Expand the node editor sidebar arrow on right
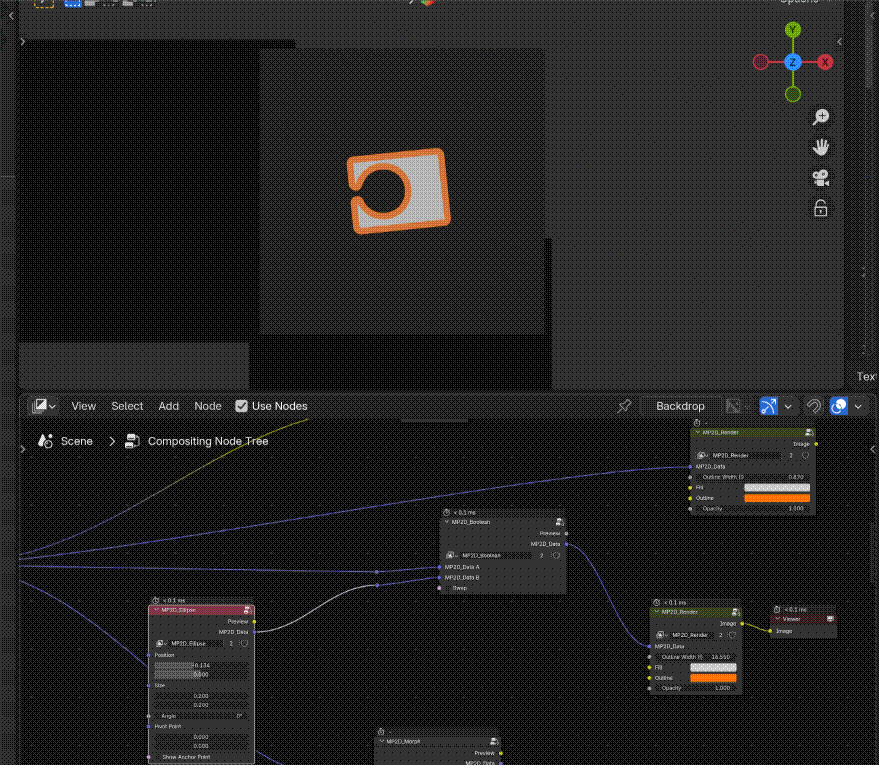The image size is (879, 765). 872,449
